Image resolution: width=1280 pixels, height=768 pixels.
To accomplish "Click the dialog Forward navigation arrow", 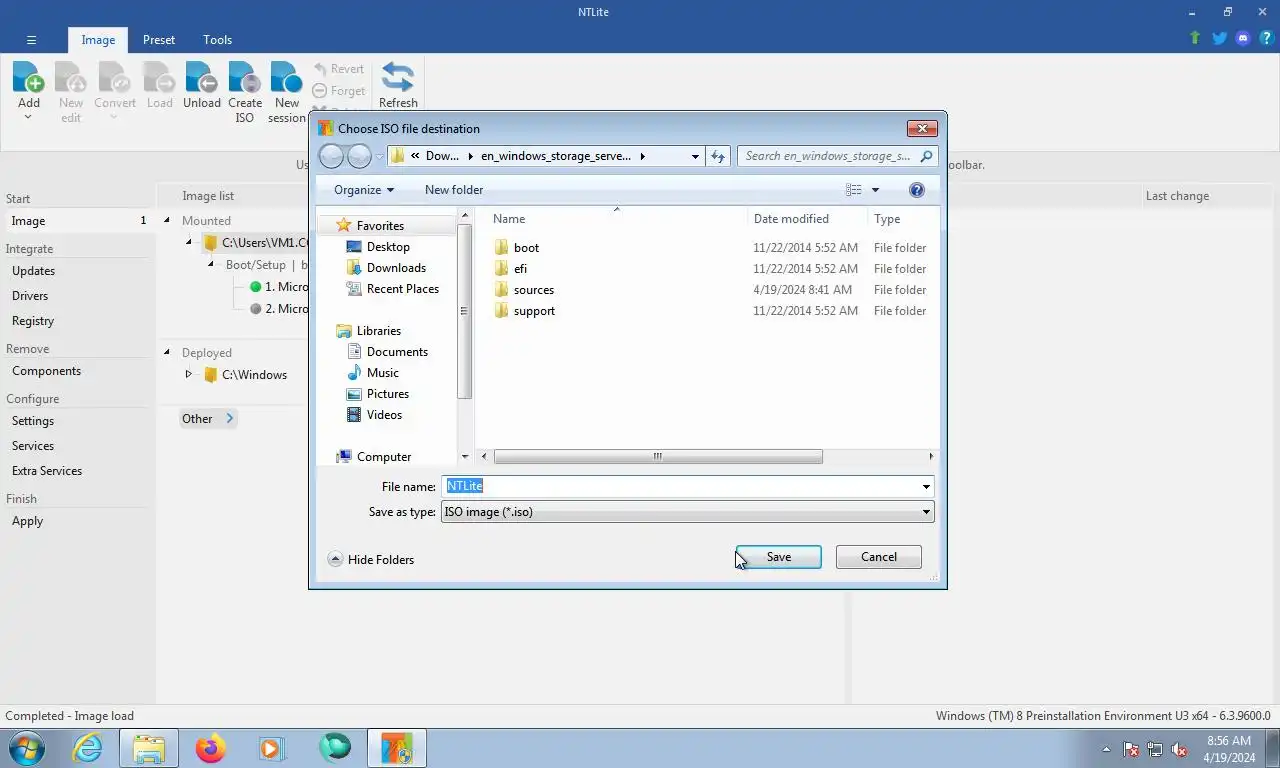I will 359,156.
